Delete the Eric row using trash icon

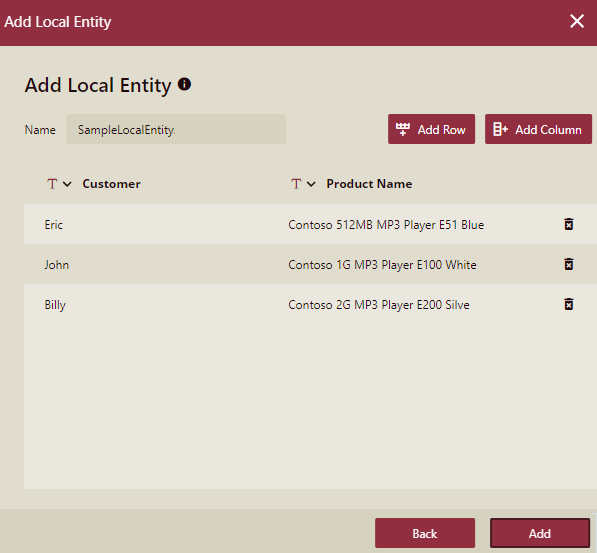(568, 224)
